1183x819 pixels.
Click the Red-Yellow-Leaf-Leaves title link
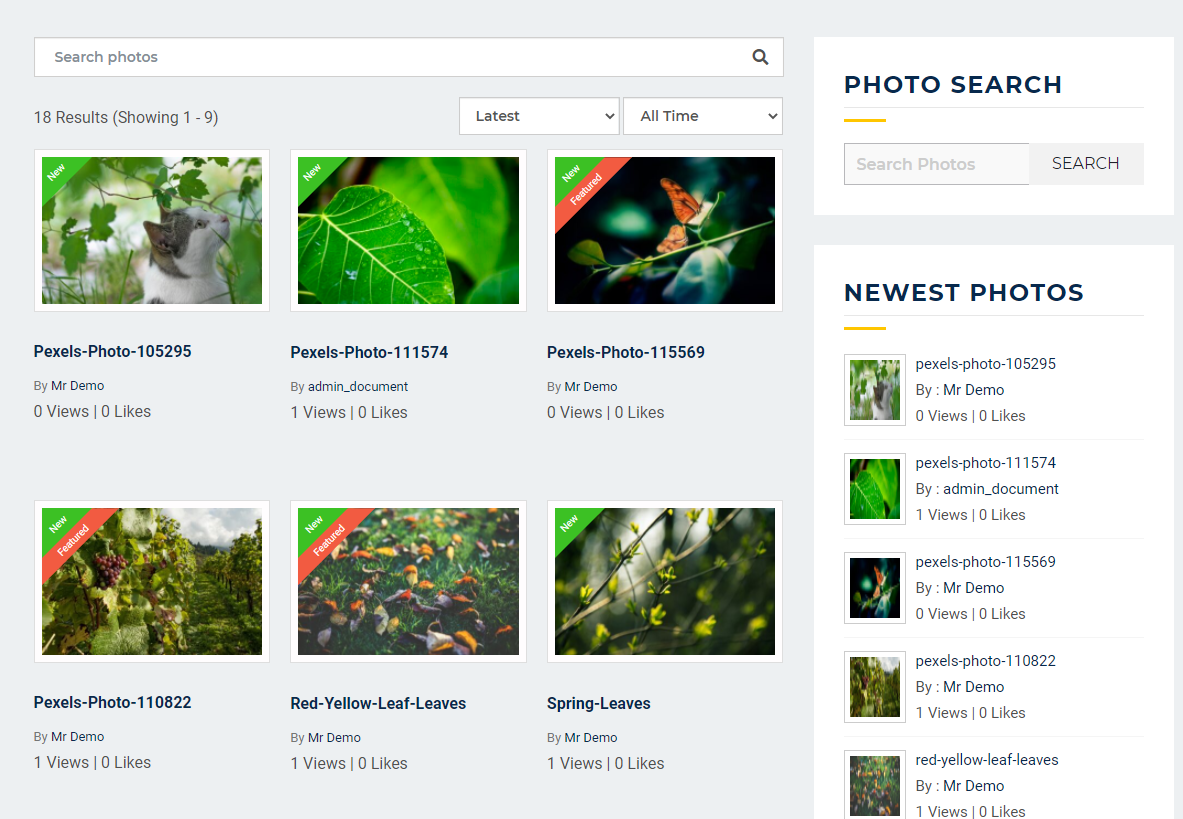(378, 703)
